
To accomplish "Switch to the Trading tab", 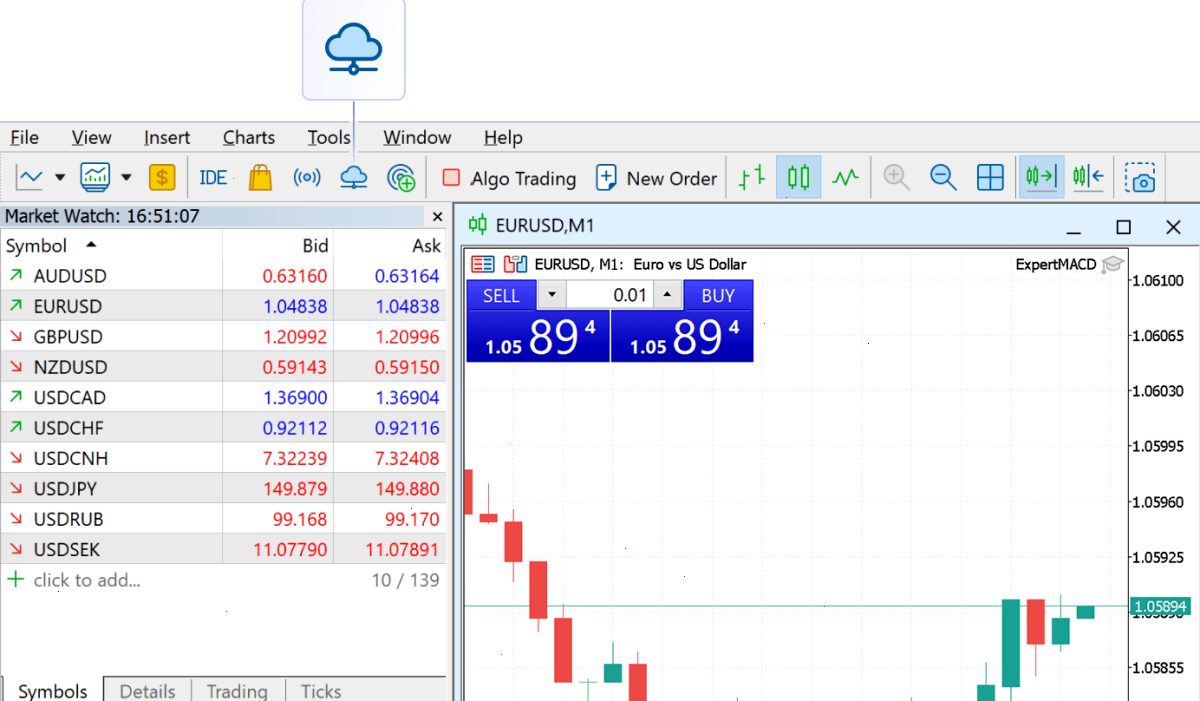I will pos(237,690).
